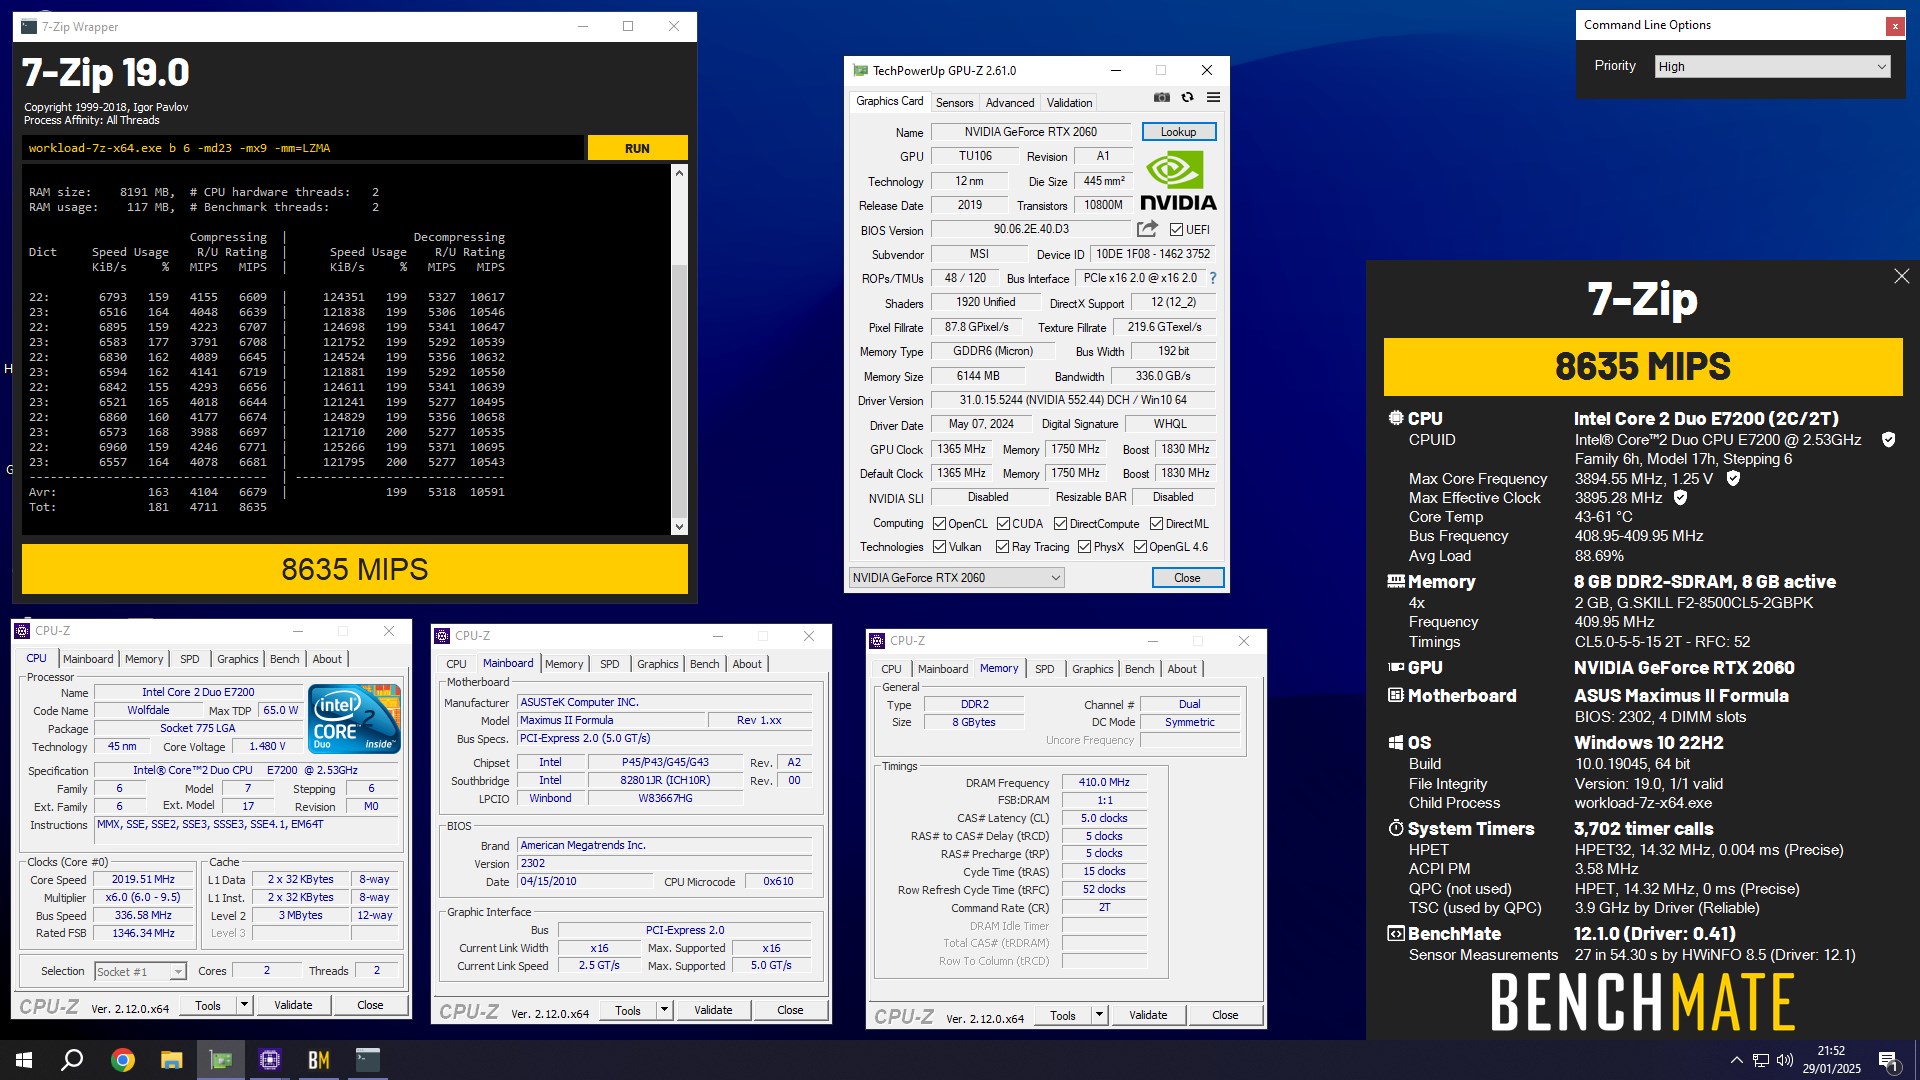1920x1080 pixels.
Task: Click the Memory module icon in BenchMate panel
Action: point(1396,581)
